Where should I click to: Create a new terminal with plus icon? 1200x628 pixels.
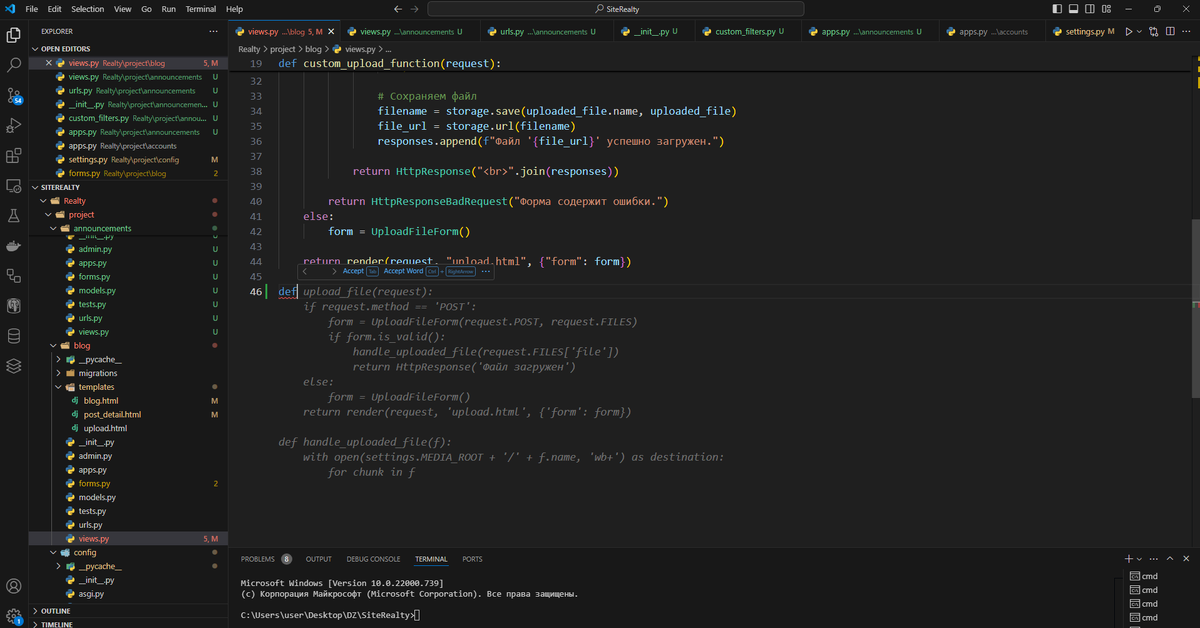(x=1129, y=559)
